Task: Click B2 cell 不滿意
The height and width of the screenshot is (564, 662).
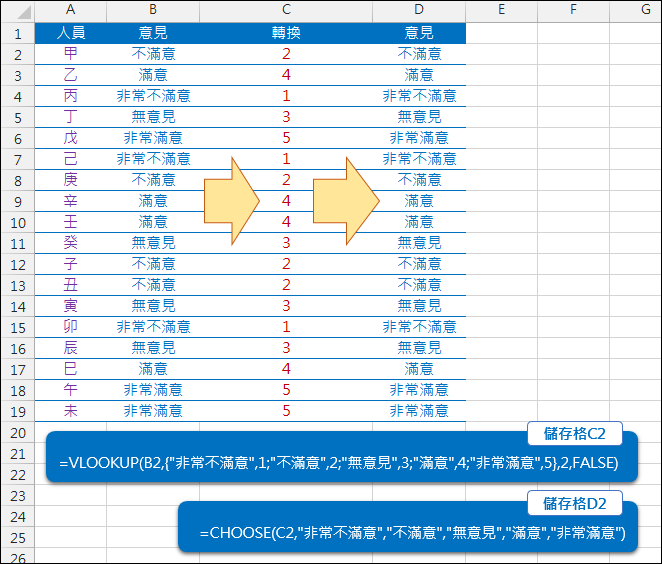Action: [x=153, y=54]
